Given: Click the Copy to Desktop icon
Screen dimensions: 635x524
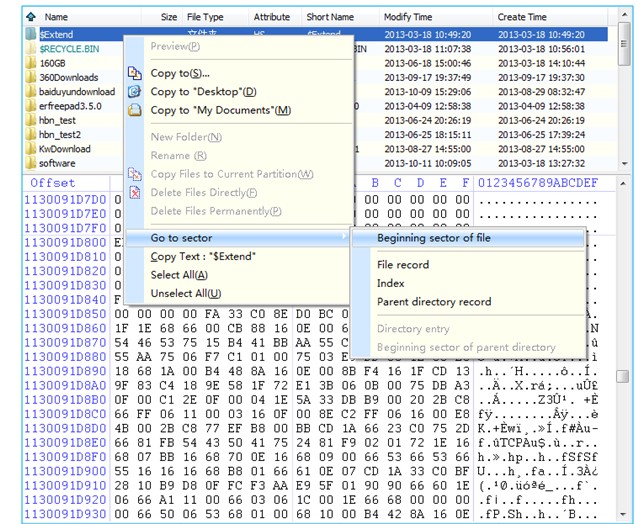Looking at the screenshot, I should point(134,92).
